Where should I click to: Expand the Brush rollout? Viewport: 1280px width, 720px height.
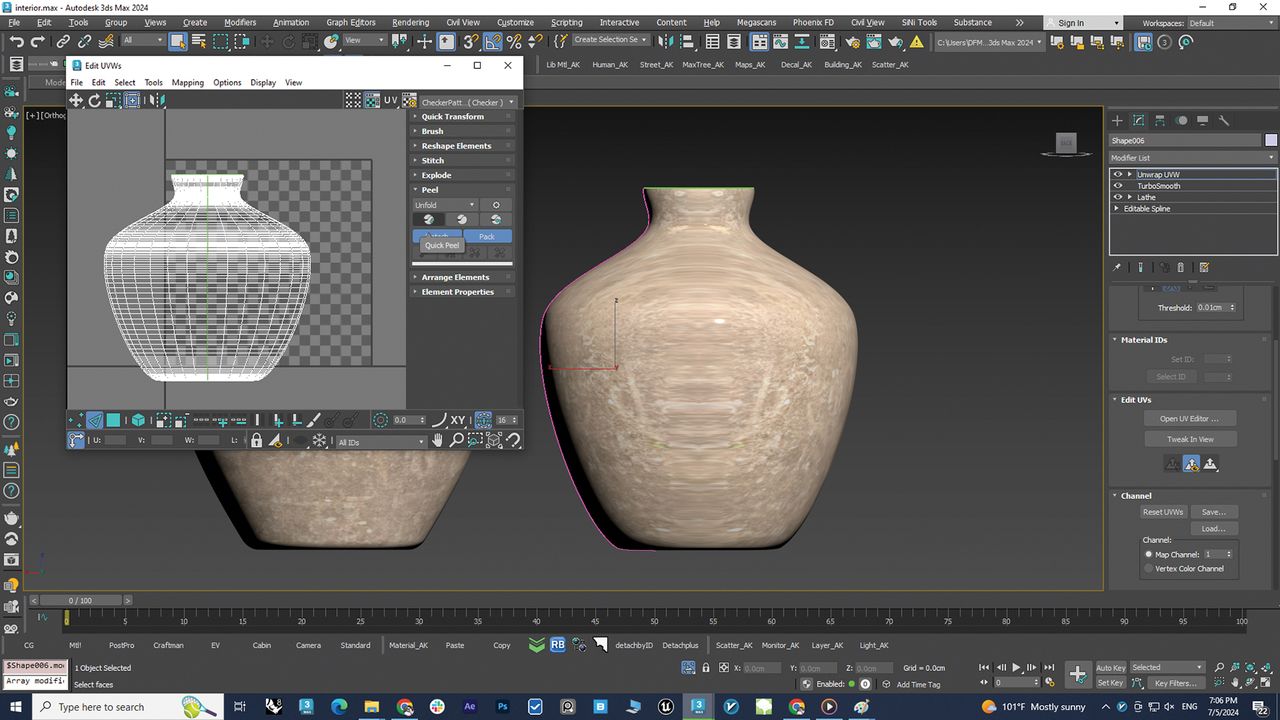tap(463, 131)
